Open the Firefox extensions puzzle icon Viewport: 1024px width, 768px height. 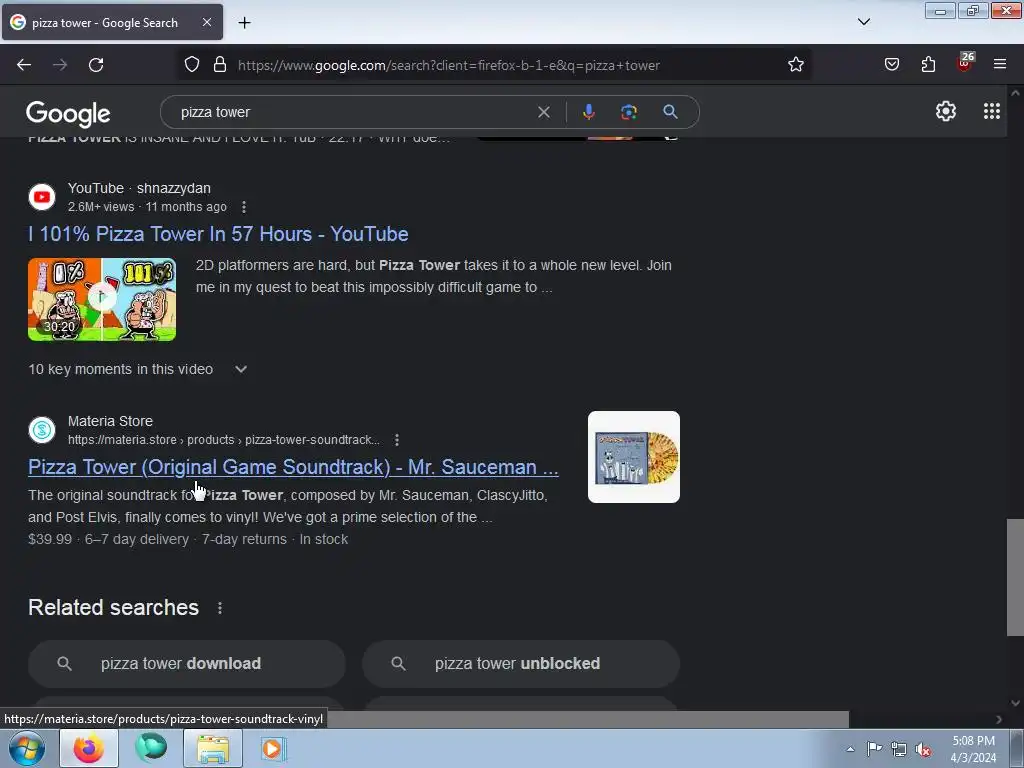[x=928, y=65]
